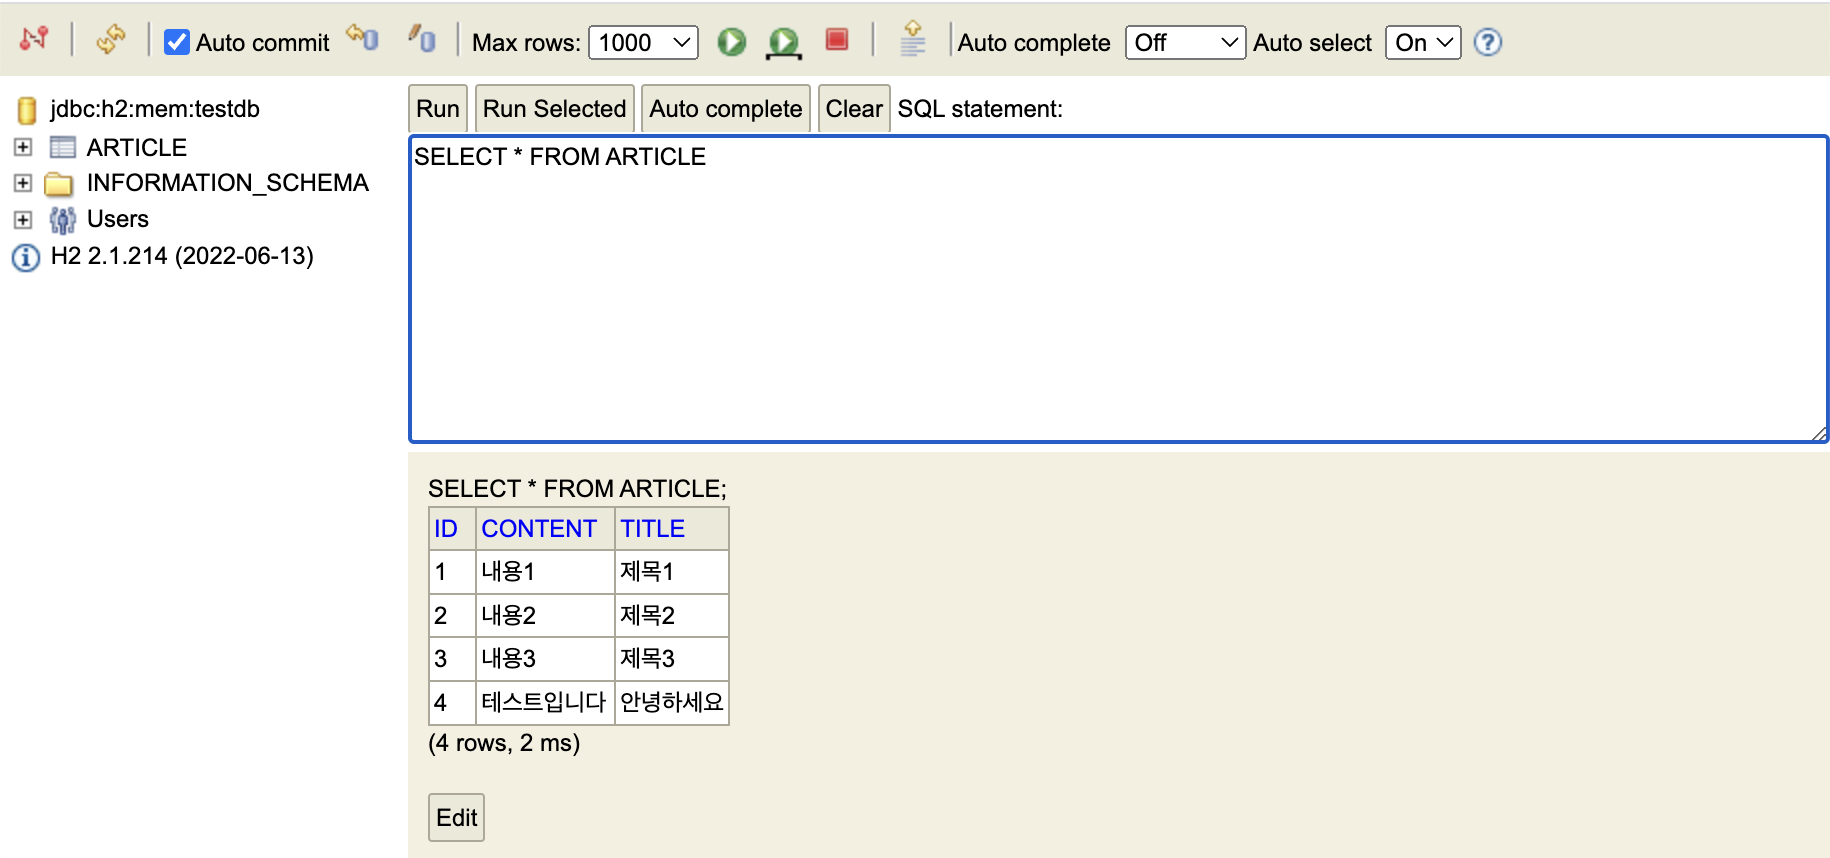Image resolution: width=1830 pixels, height=858 pixels.
Task: Click the Users group icon
Action: tap(62, 220)
